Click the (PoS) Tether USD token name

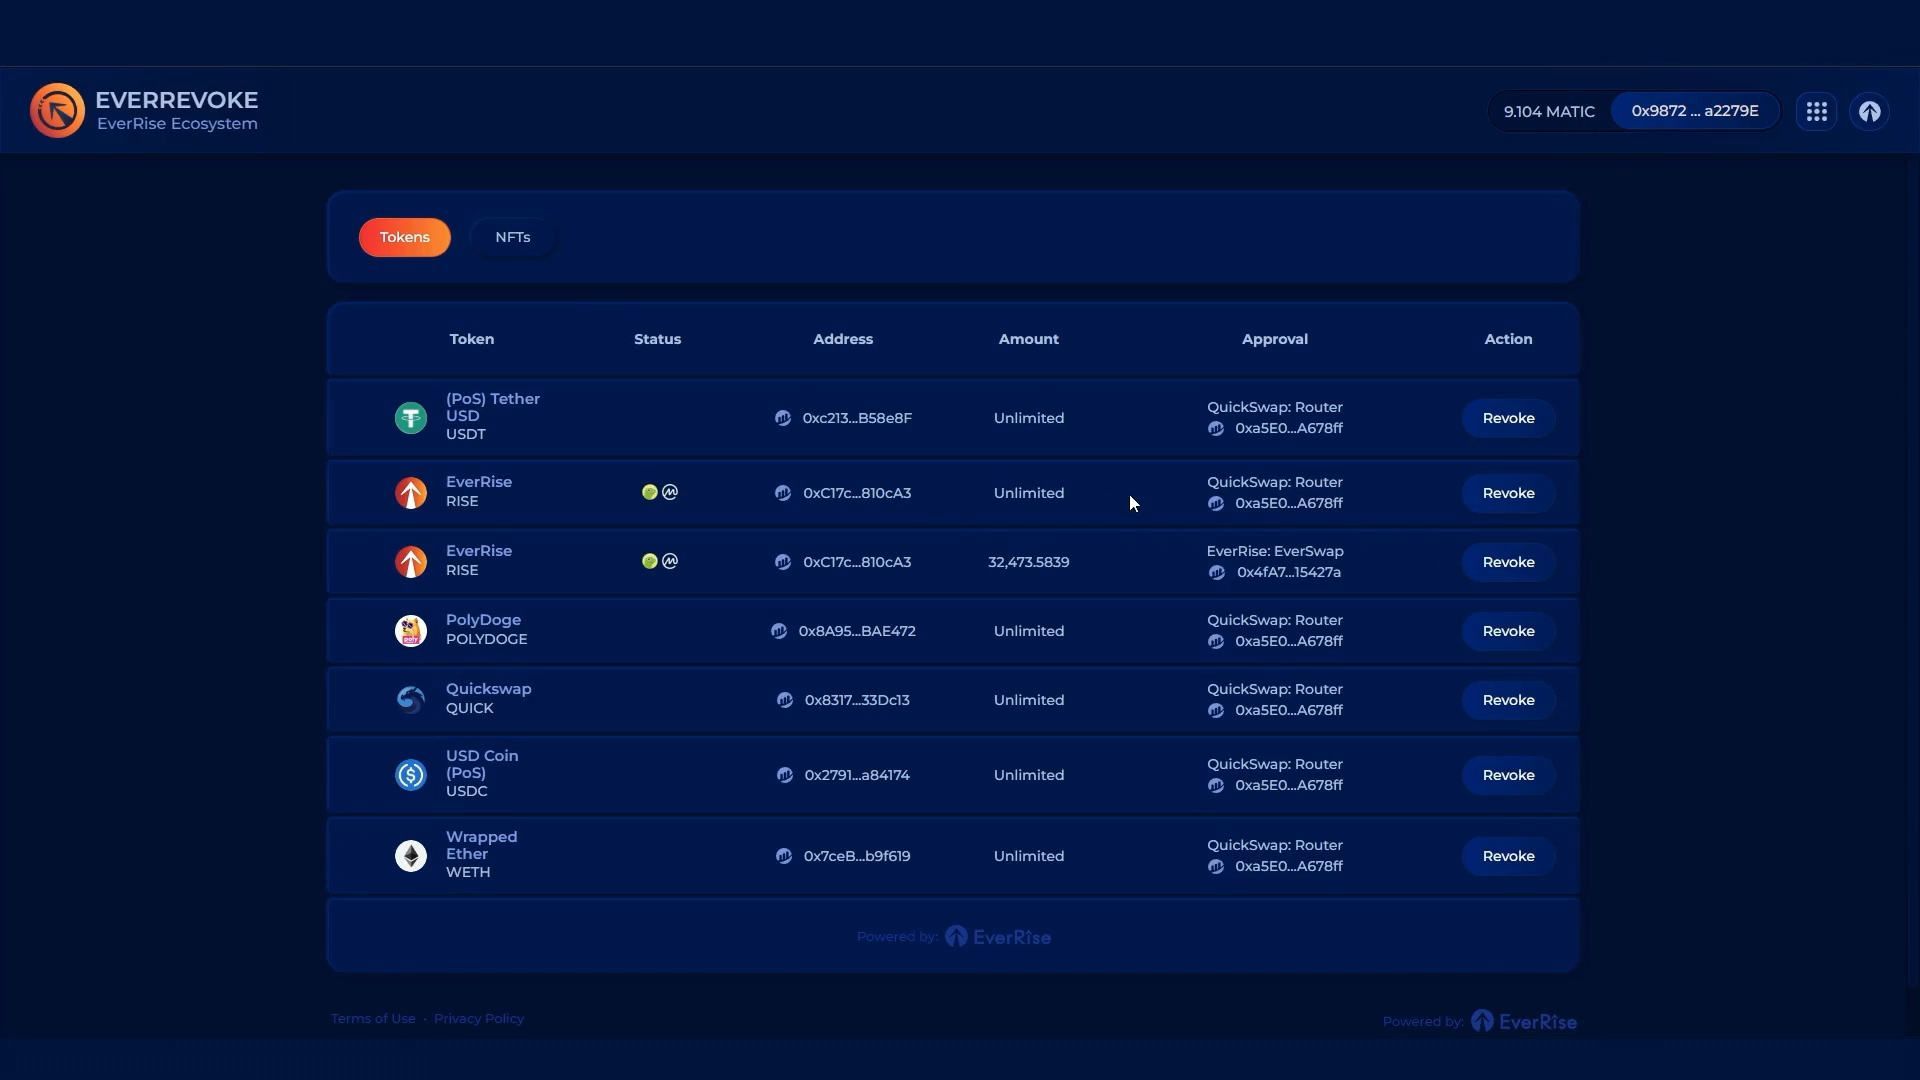[x=493, y=407]
